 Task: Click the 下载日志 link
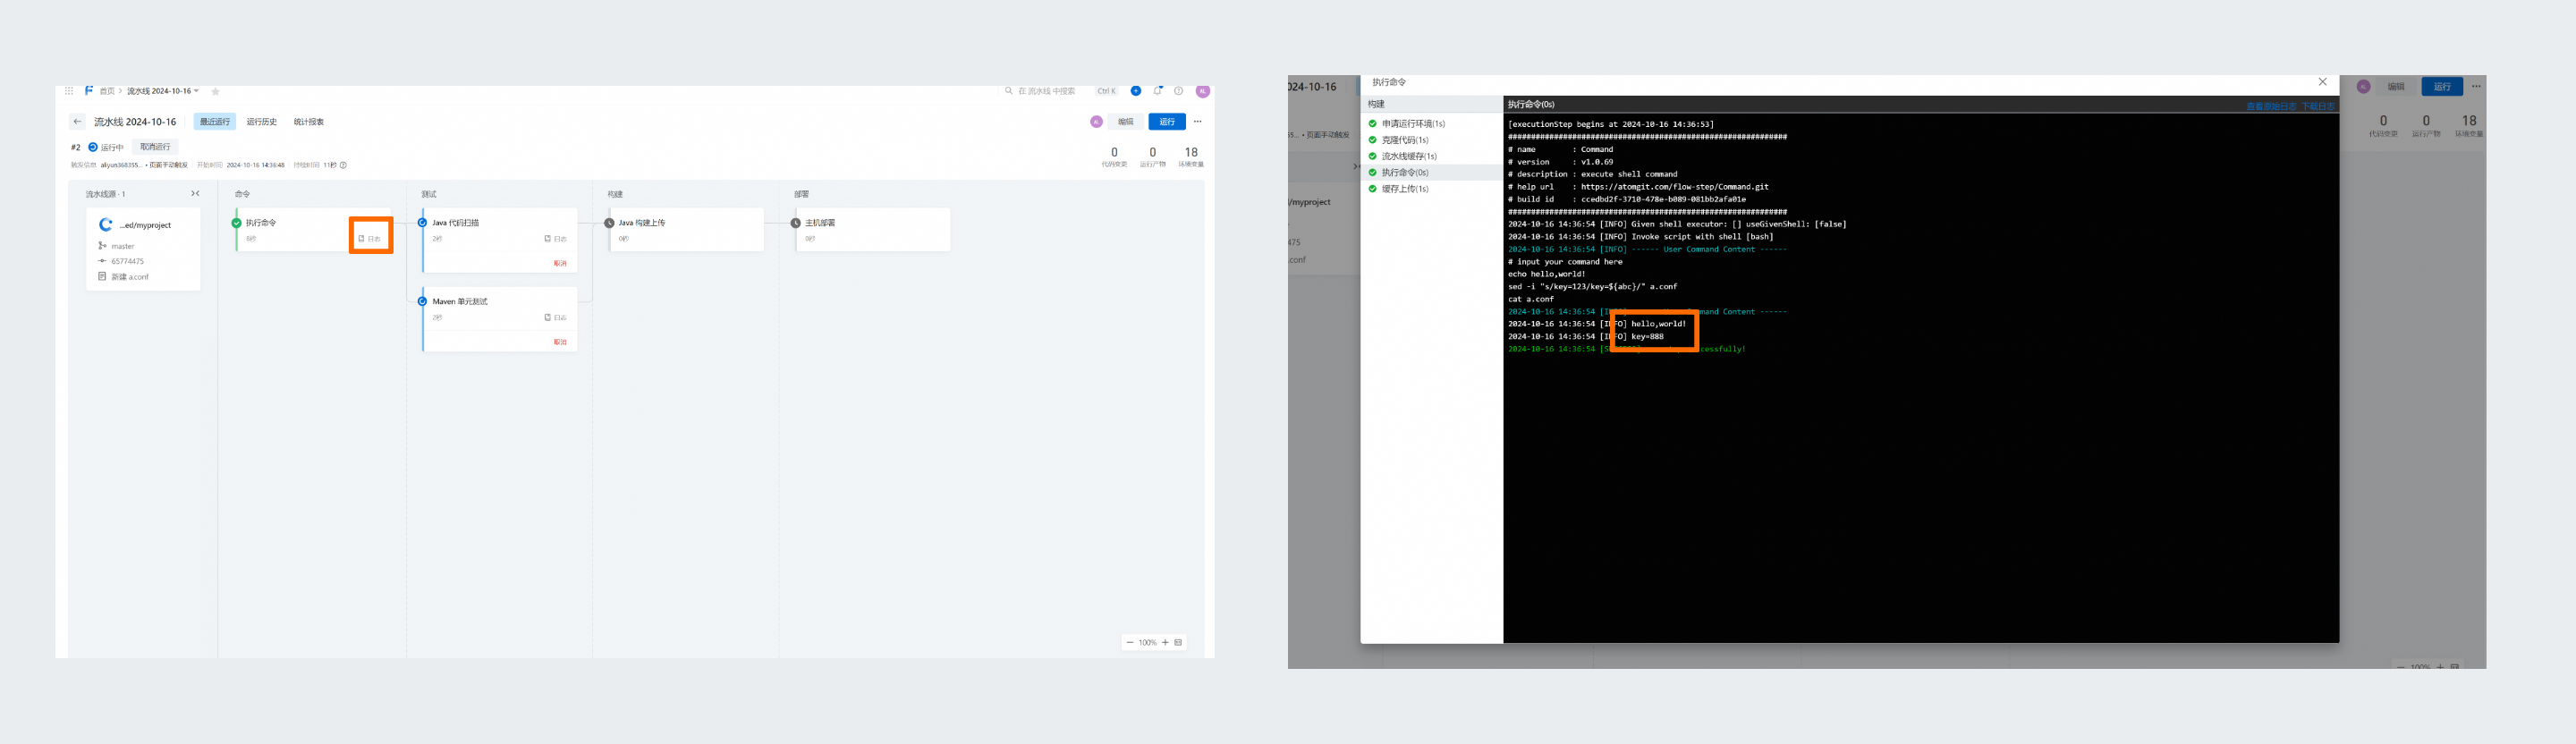[2318, 106]
